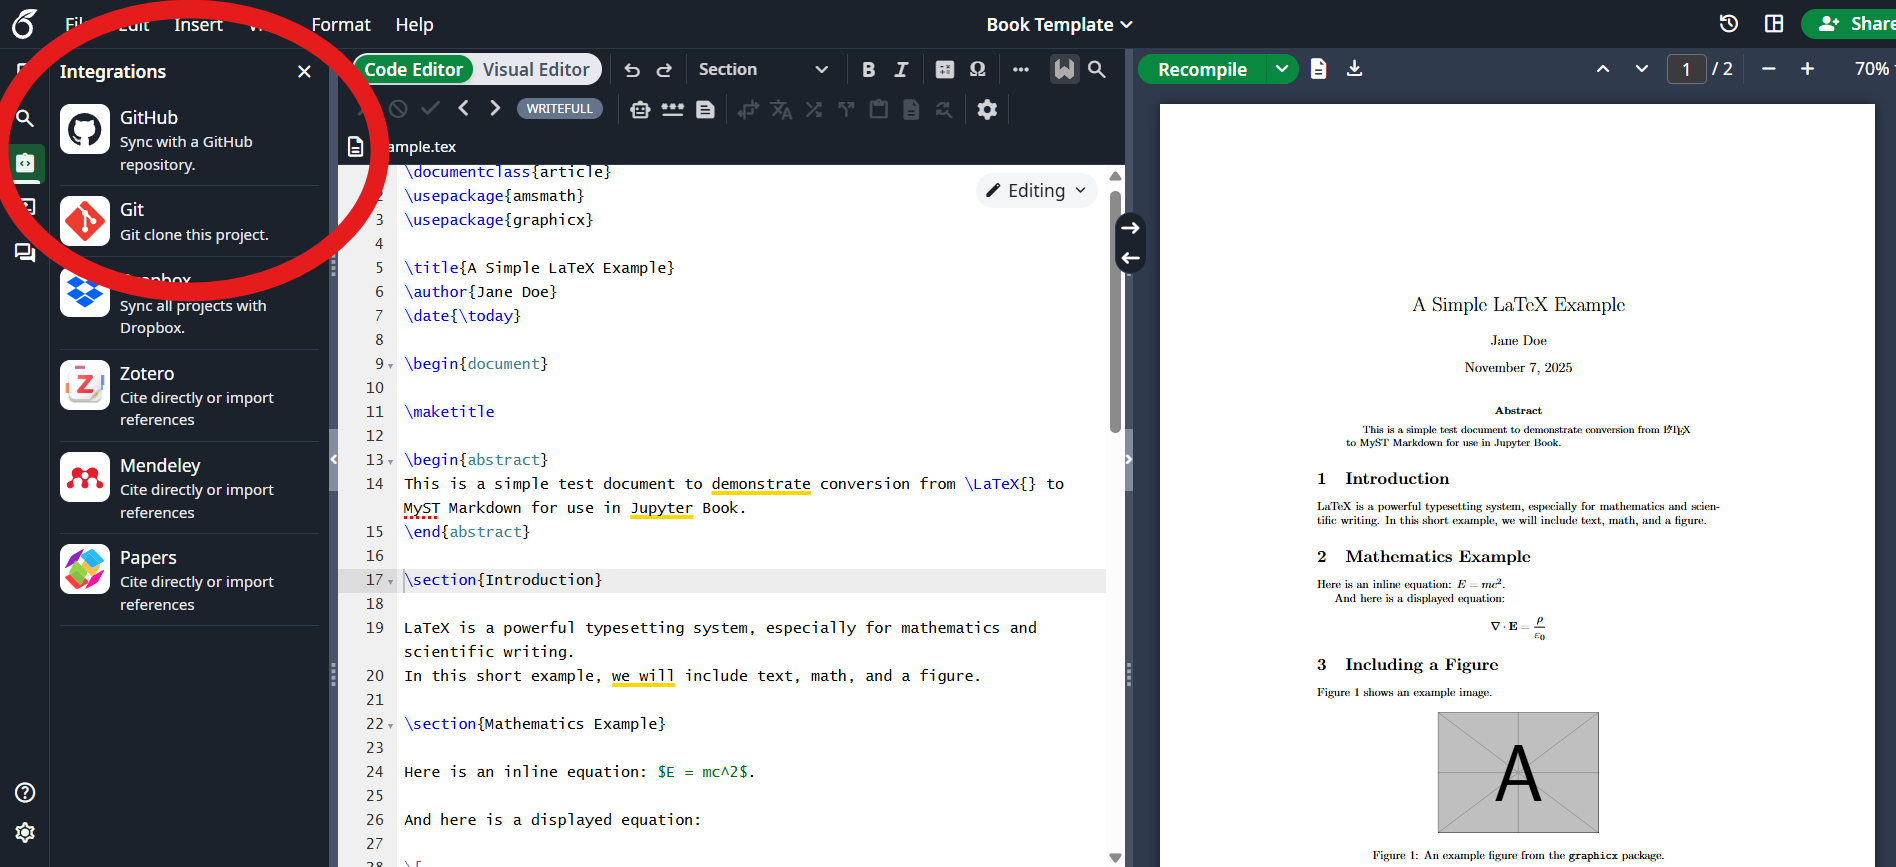
Task: Open the Papers integration logo
Action: 85,569
